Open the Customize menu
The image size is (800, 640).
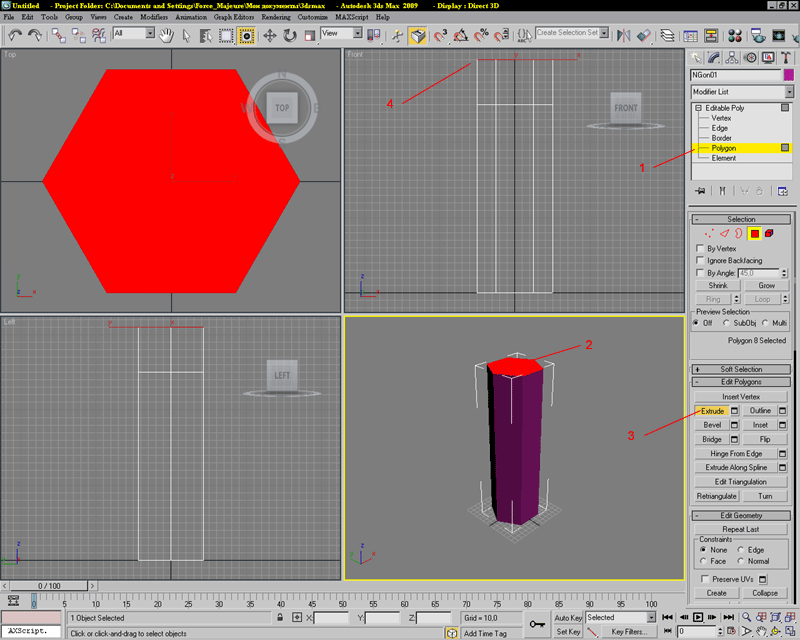click(313, 17)
